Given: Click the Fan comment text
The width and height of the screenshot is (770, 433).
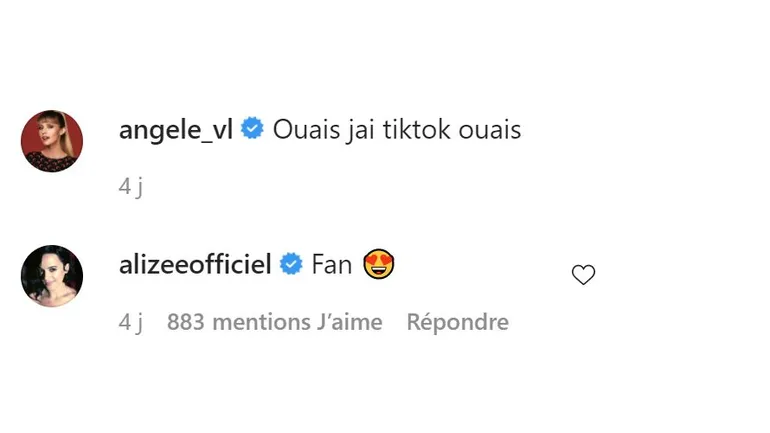Looking at the screenshot, I should click(331, 265).
